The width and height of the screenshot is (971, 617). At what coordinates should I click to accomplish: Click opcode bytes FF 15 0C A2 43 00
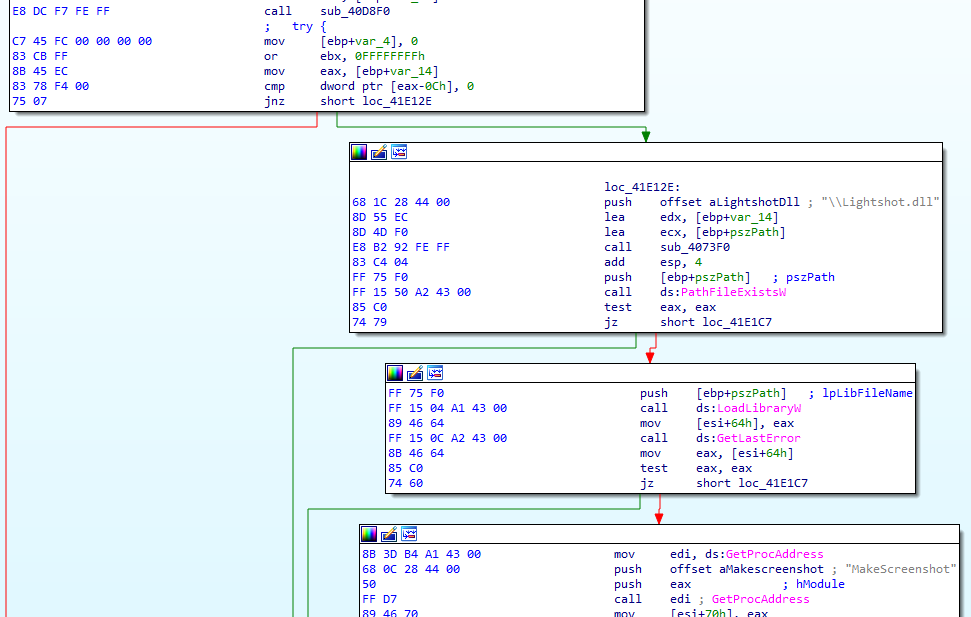pos(447,438)
